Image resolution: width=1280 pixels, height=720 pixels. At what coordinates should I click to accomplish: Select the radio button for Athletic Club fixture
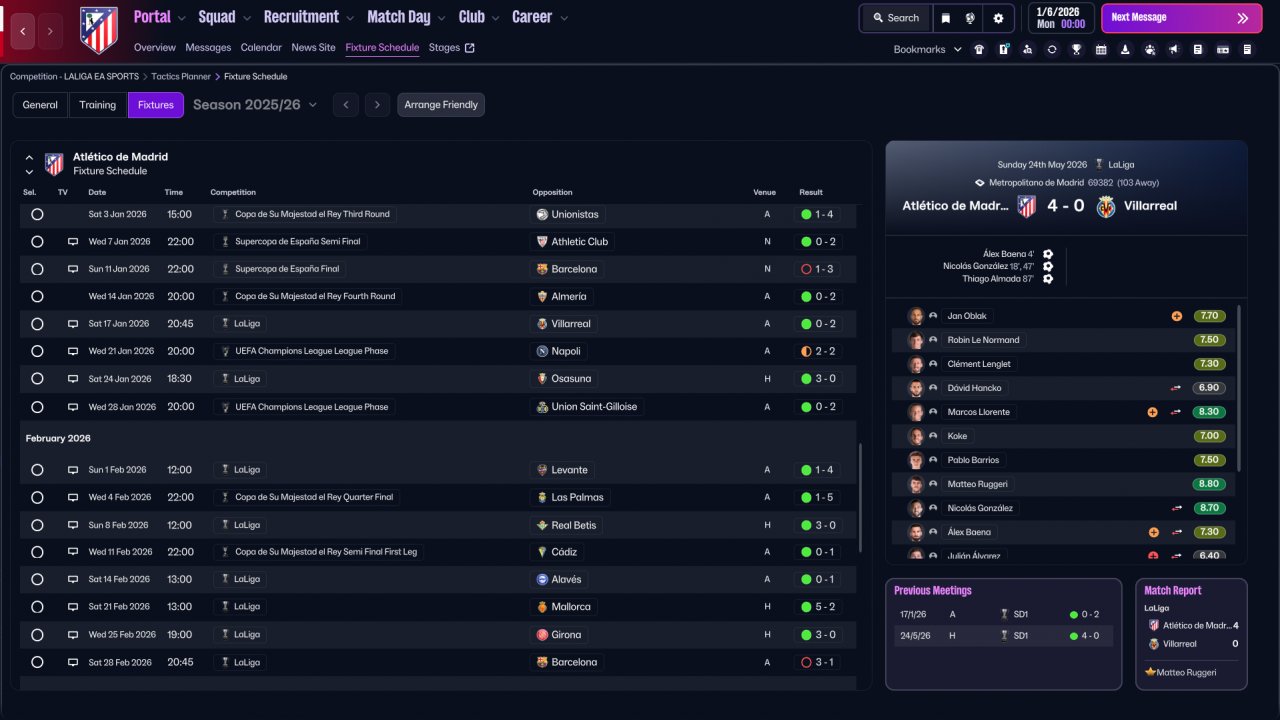tap(37, 242)
